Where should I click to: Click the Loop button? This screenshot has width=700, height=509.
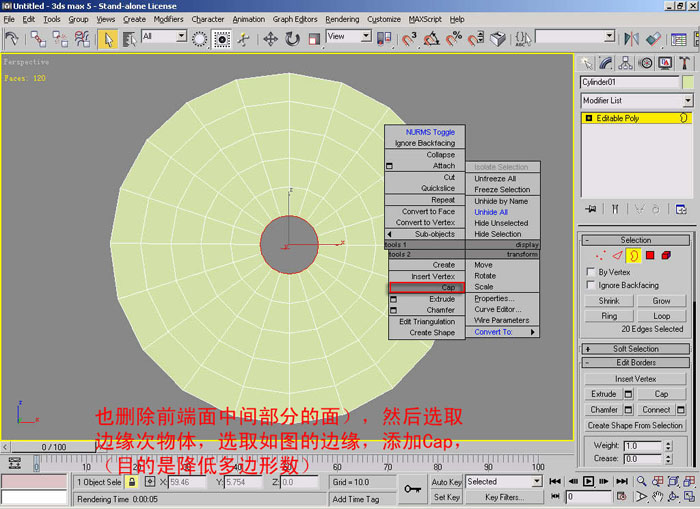click(x=661, y=316)
